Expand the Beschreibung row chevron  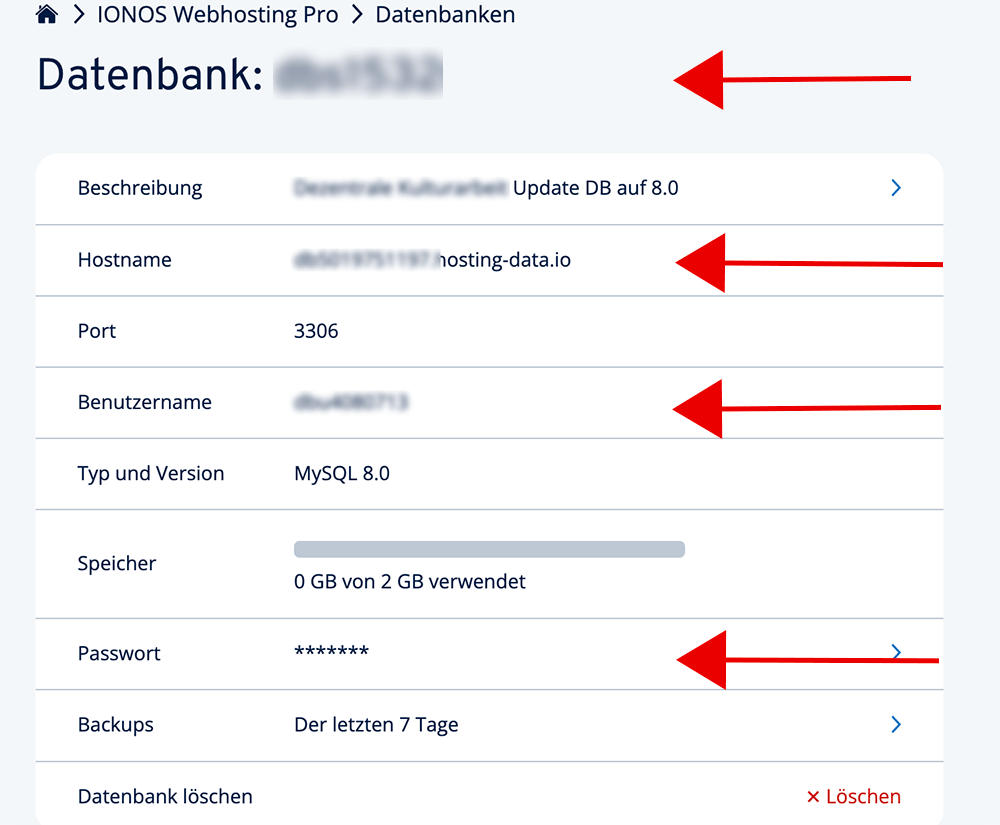tap(896, 188)
